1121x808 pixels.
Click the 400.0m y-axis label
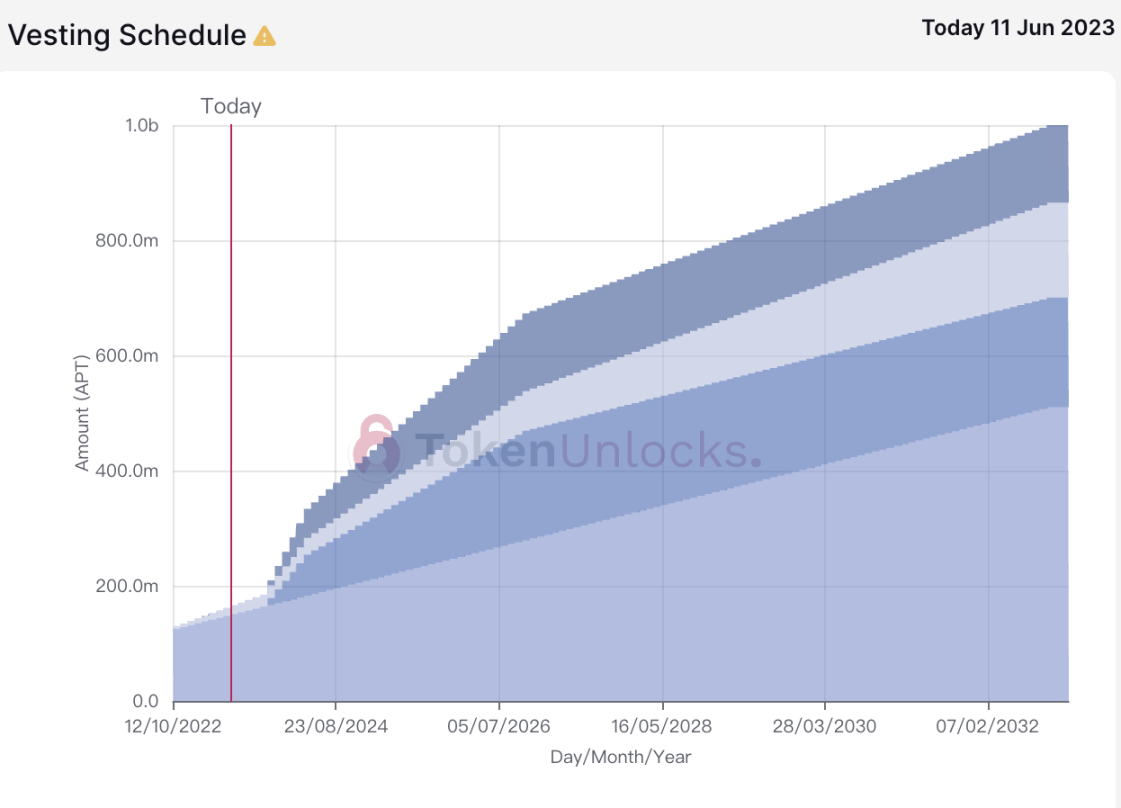pos(127,471)
